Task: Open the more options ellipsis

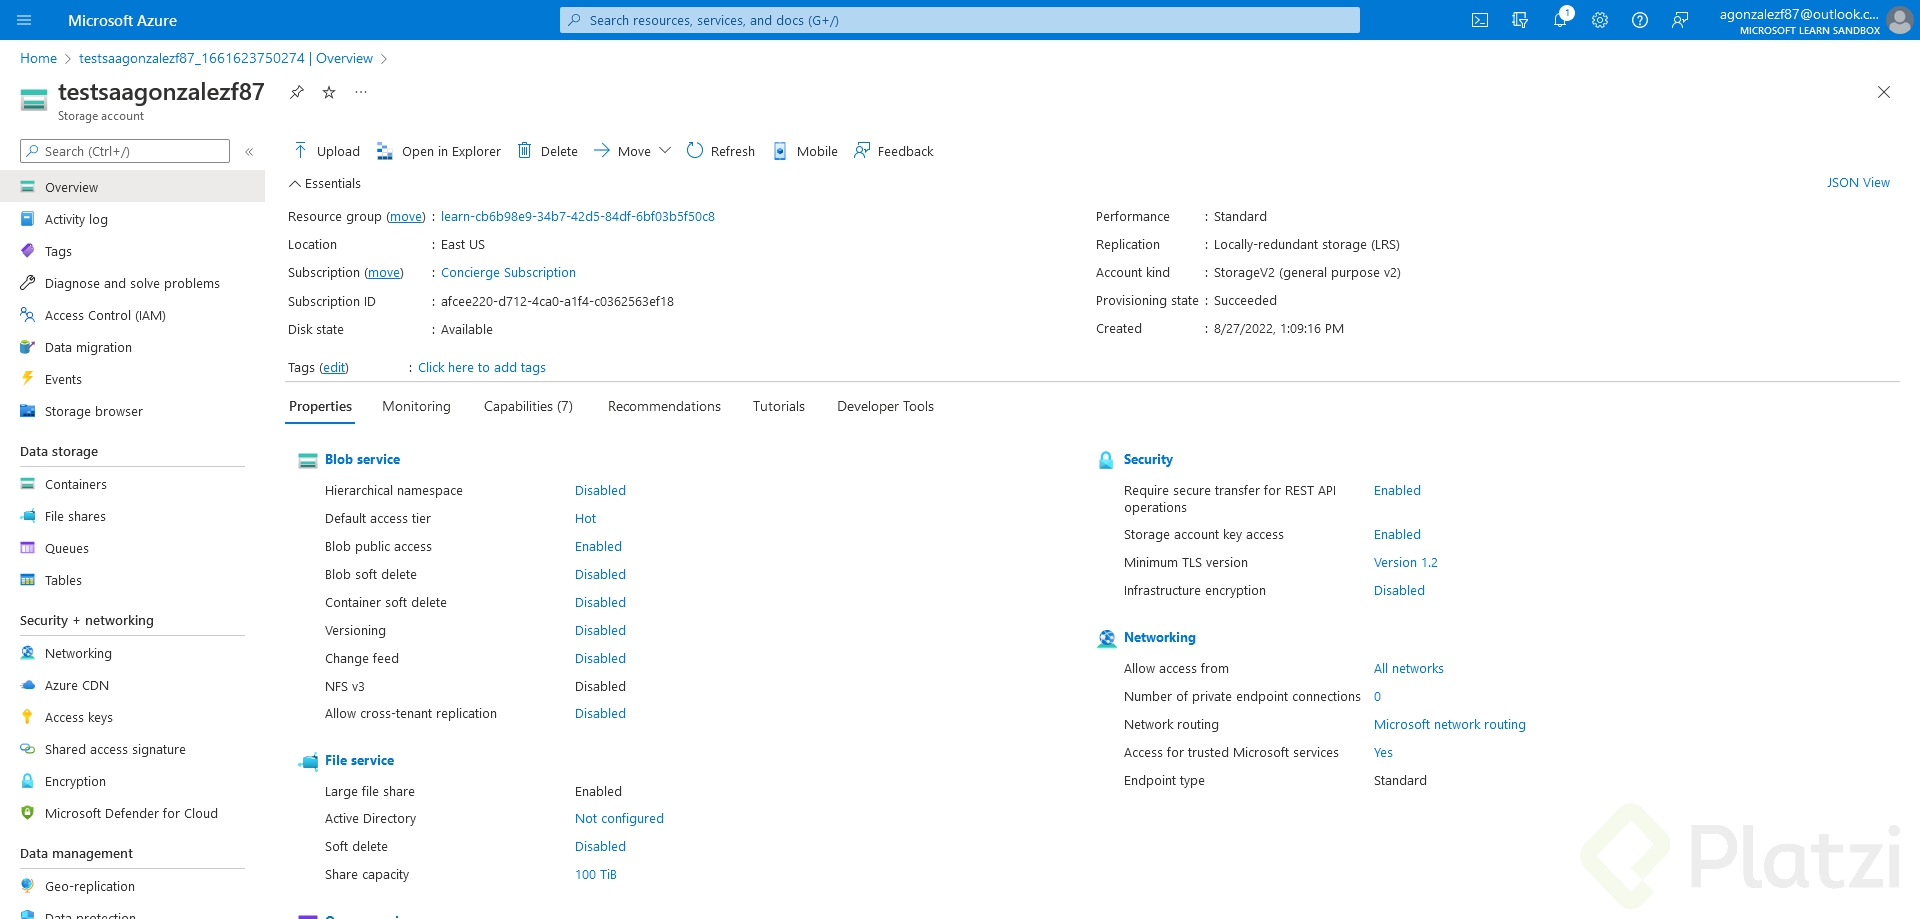Action: [361, 92]
